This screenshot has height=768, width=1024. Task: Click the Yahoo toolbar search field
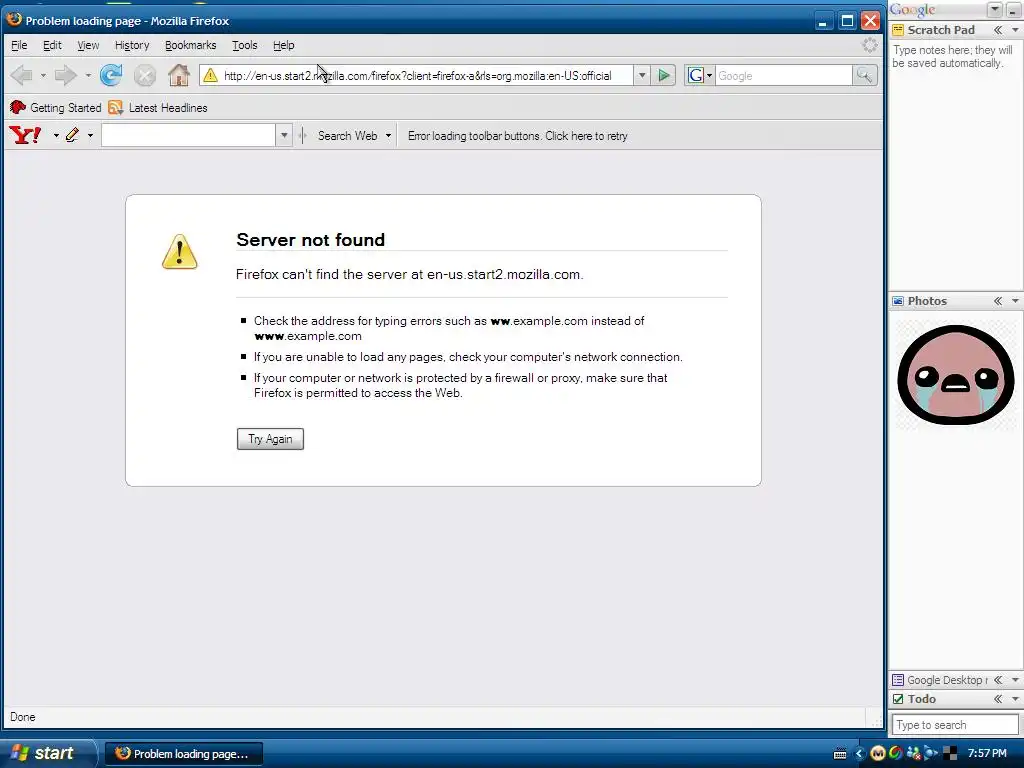(x=189, y=136)
